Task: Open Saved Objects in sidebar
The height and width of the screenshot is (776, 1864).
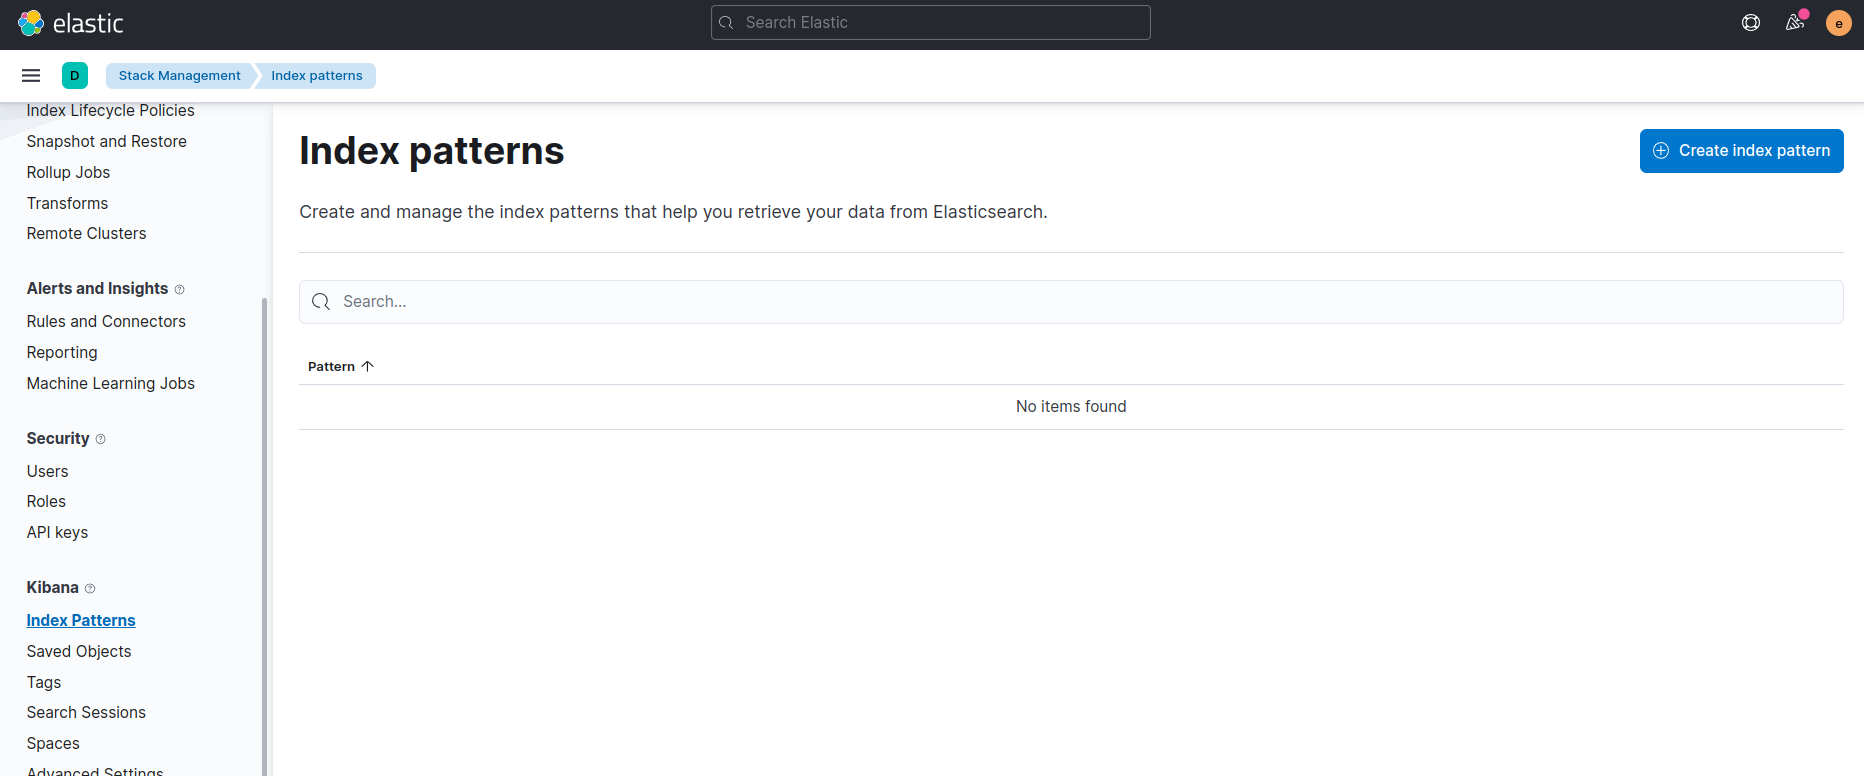Action: pyautogui.click(x=79, y=652)
